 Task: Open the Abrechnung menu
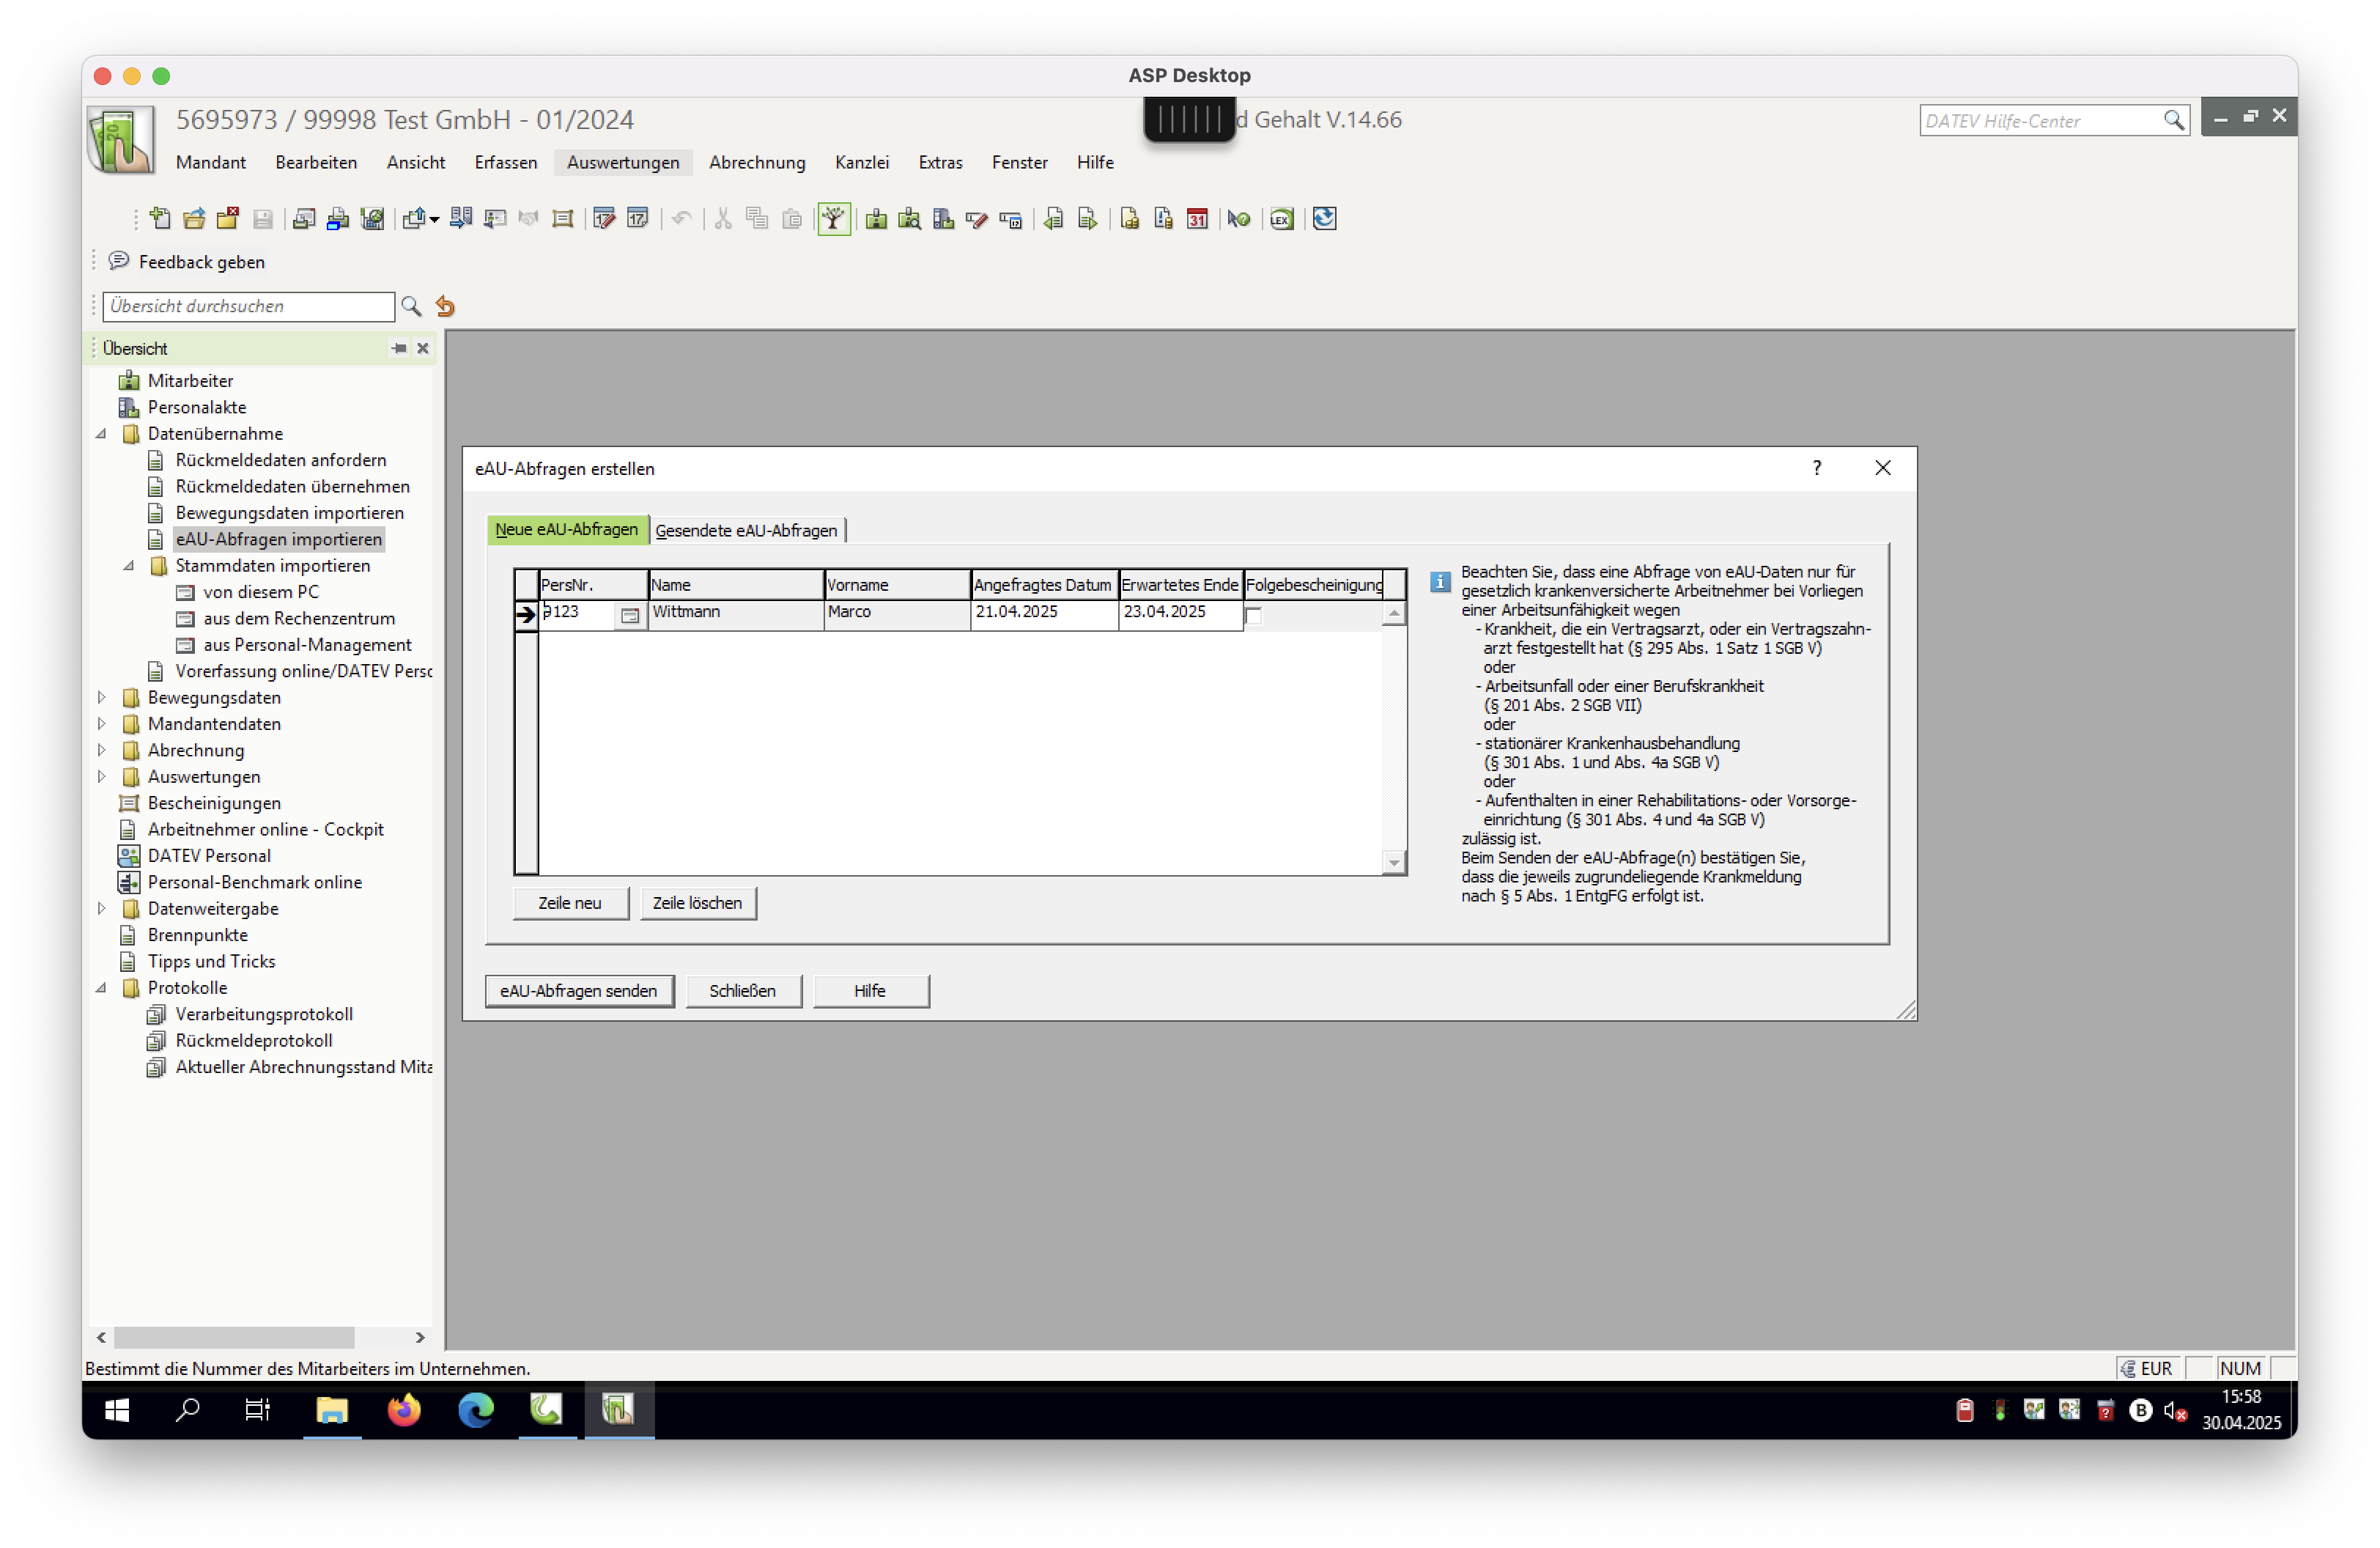756,162
